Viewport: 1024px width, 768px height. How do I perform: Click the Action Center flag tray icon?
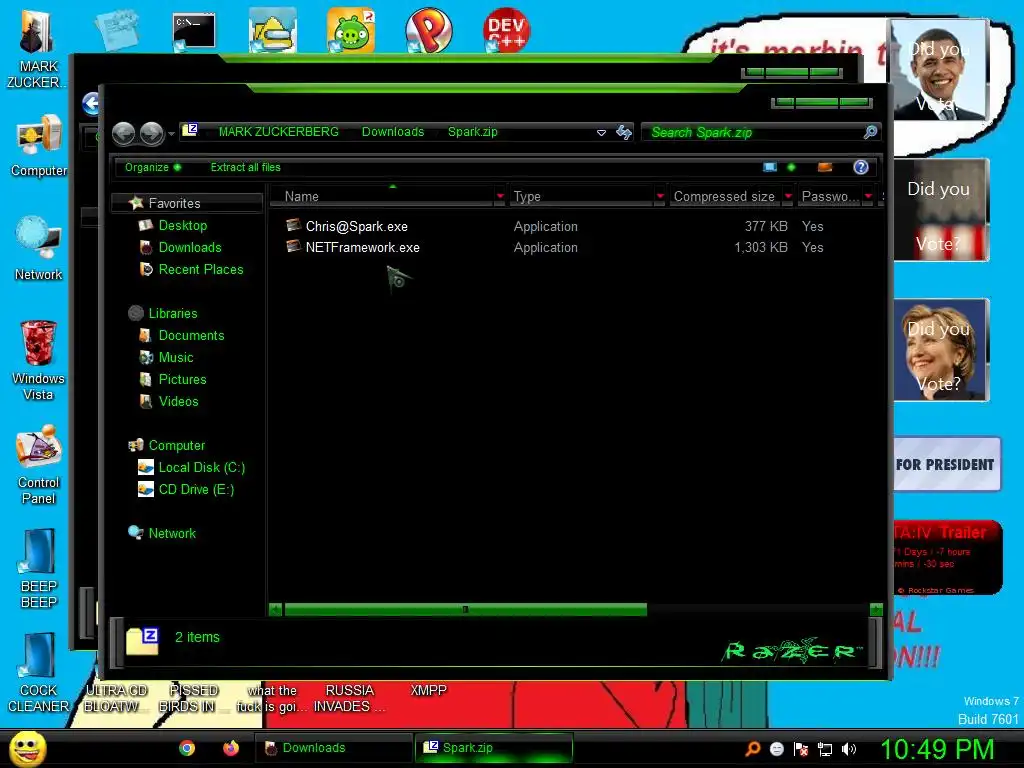(x=801, y=749)
